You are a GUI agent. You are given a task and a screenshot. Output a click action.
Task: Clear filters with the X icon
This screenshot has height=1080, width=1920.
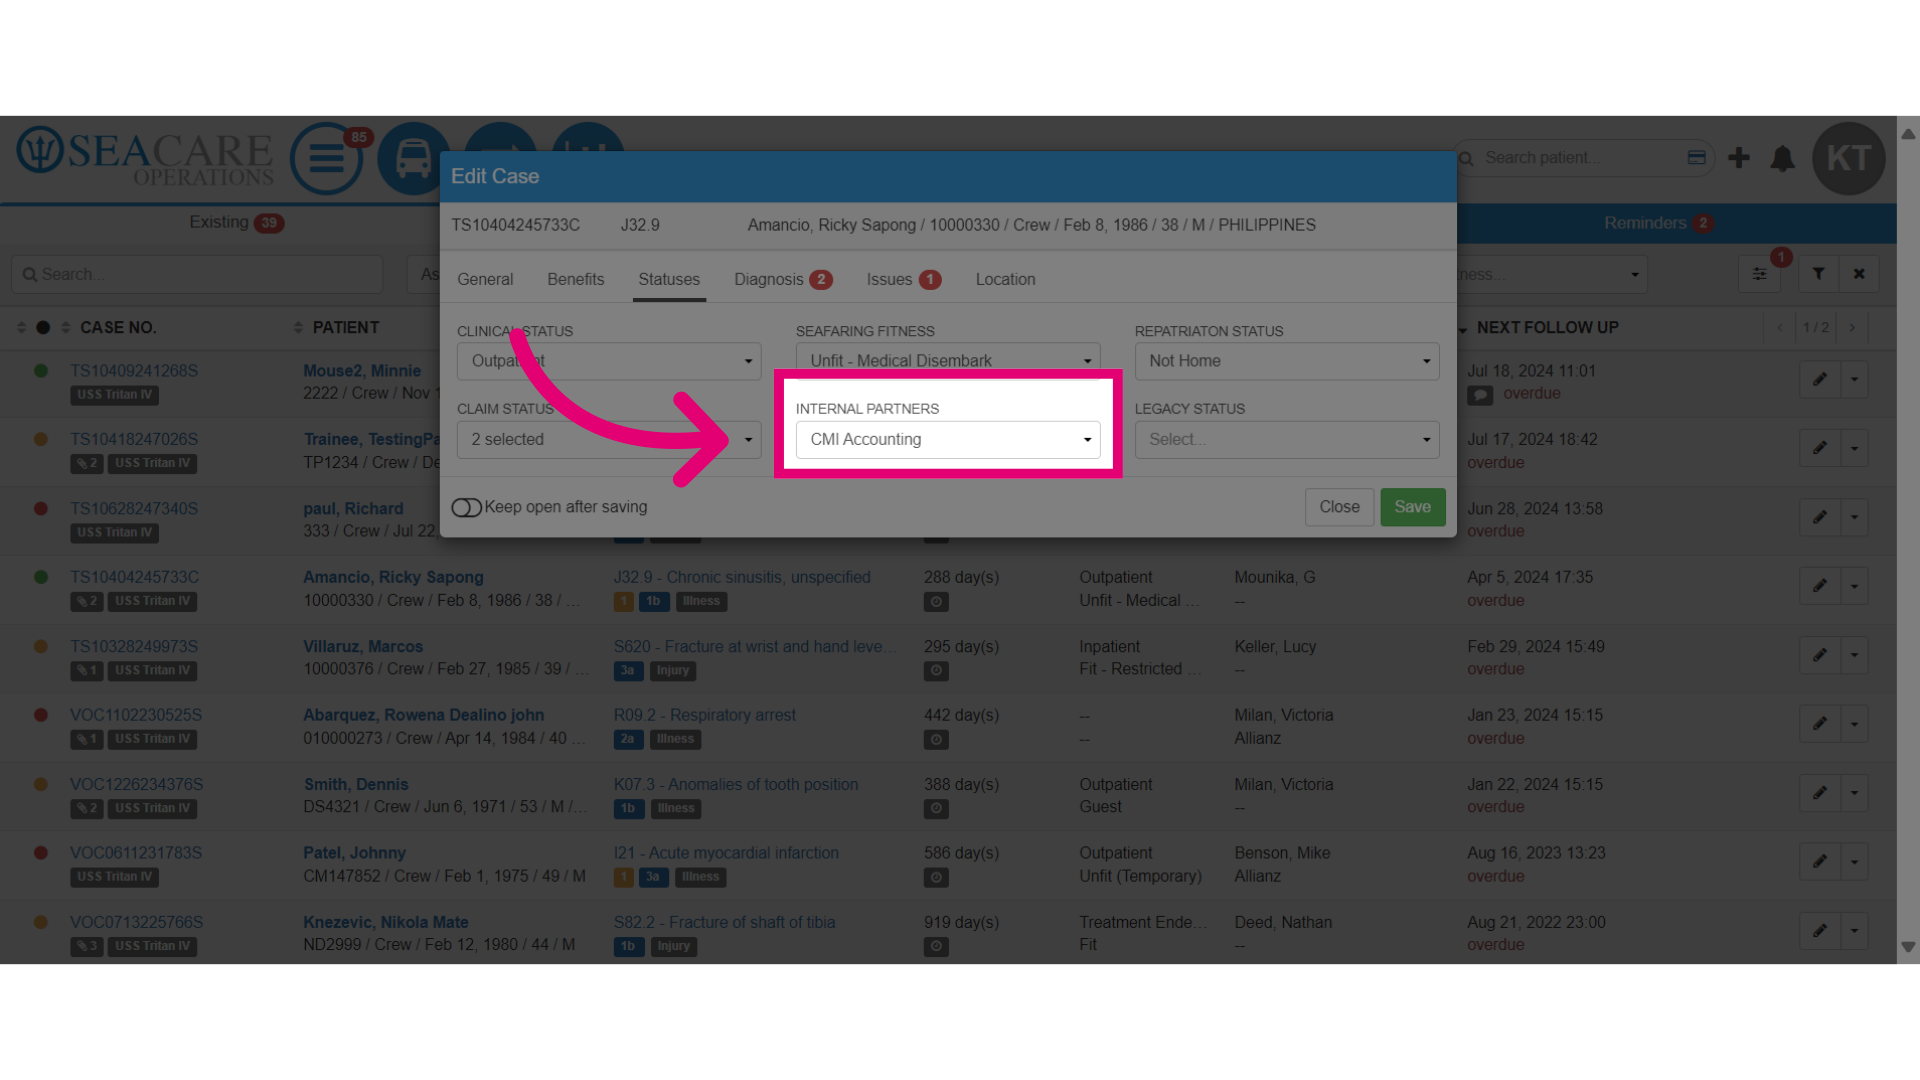coord(1859,274)
